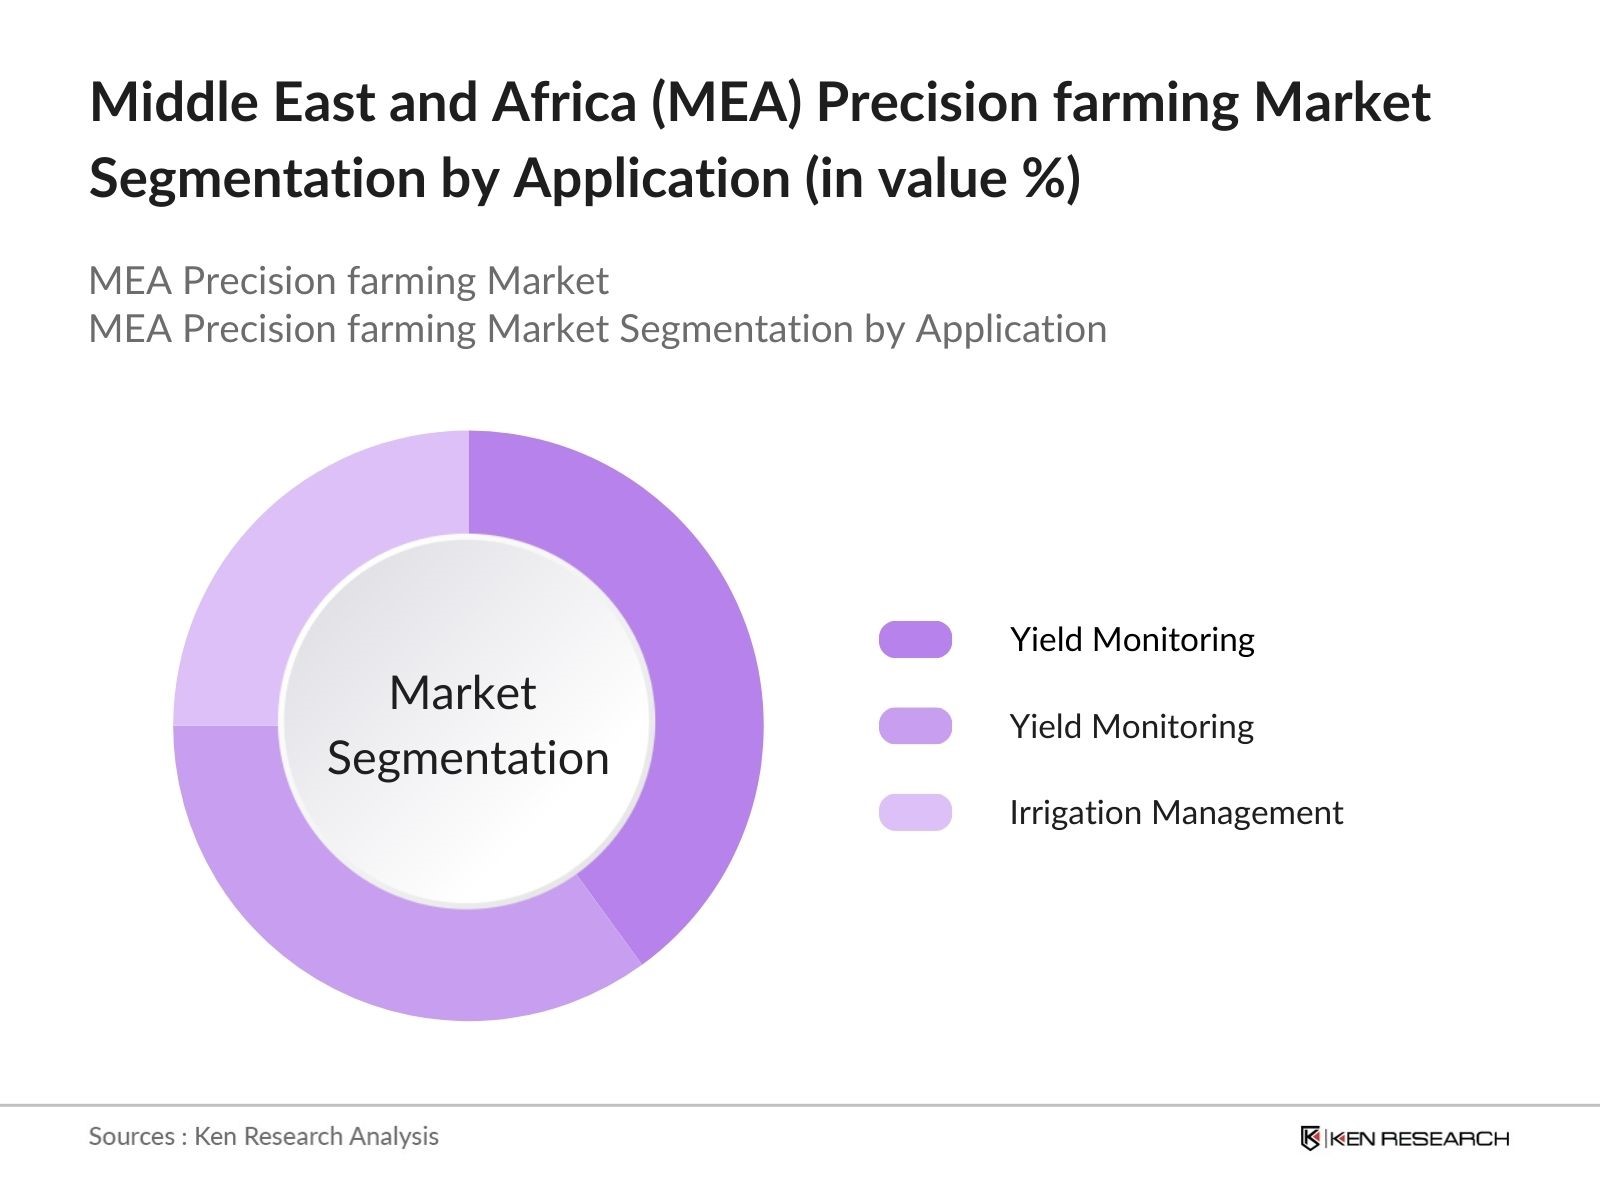Click the title line starting Middle East and Africa
The height and width of the screenshot is (1200, 1600).
[760, 102]
